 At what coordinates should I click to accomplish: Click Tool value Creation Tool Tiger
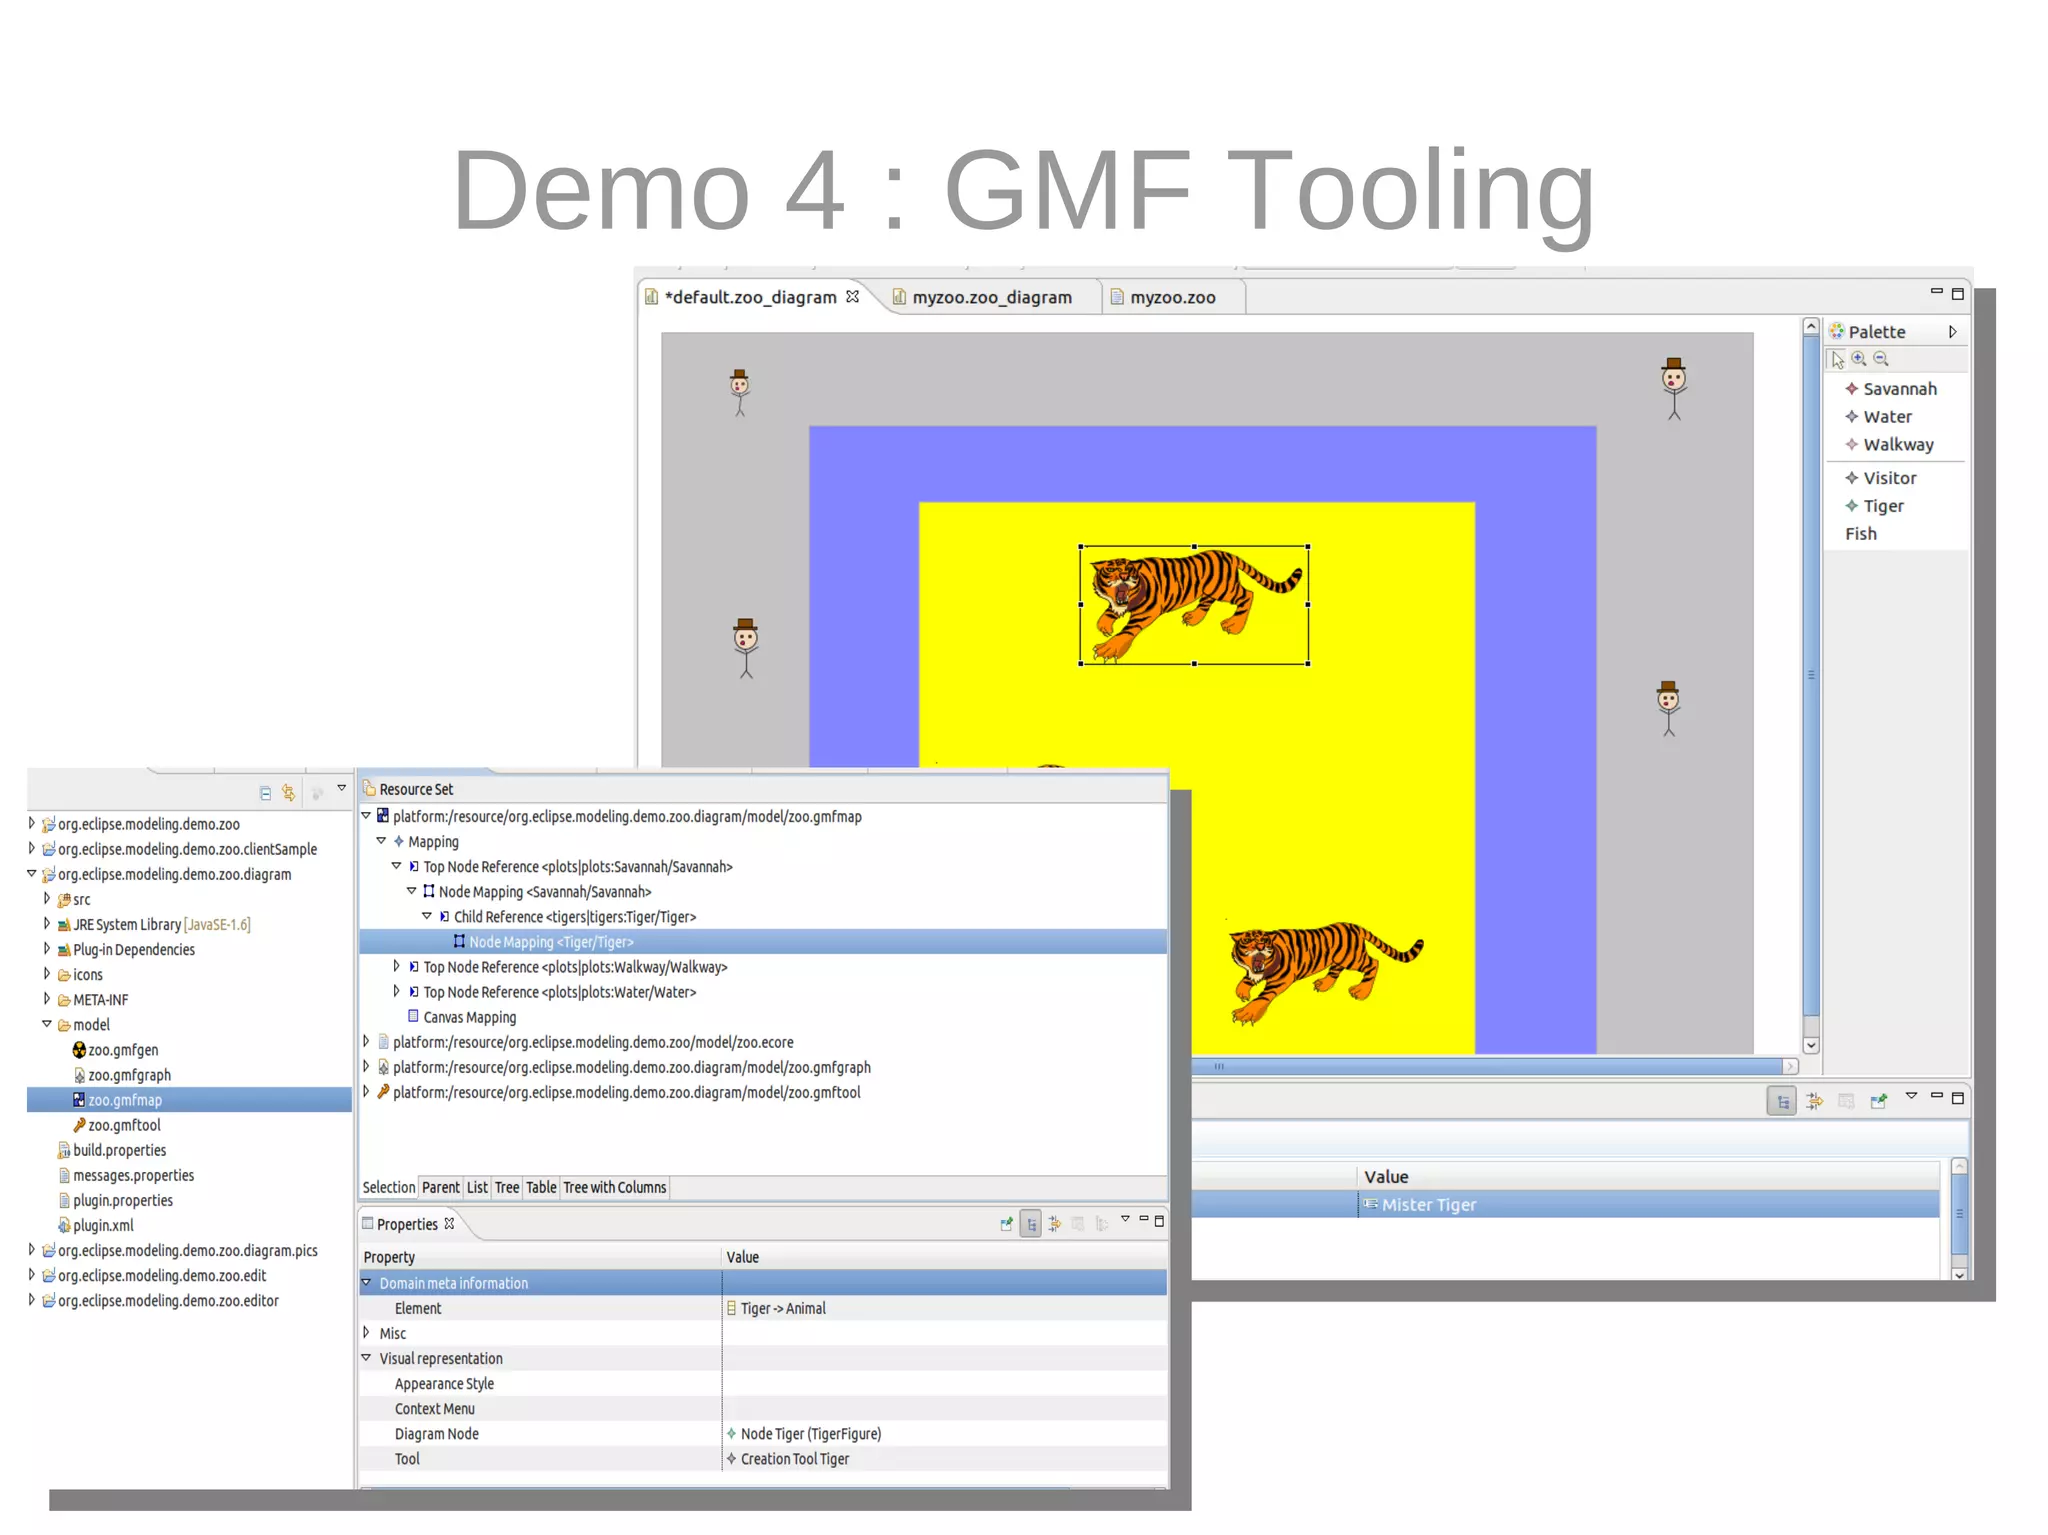coord(787,1458)
